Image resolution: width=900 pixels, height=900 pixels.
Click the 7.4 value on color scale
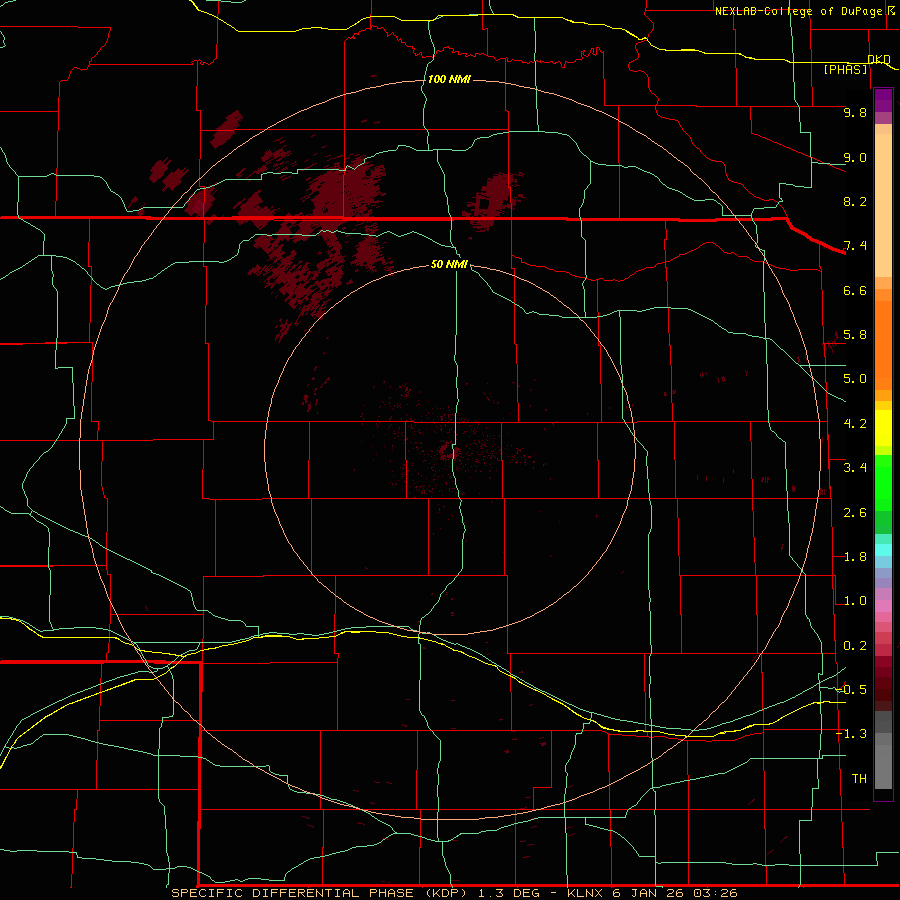click(x=855, y=246)
